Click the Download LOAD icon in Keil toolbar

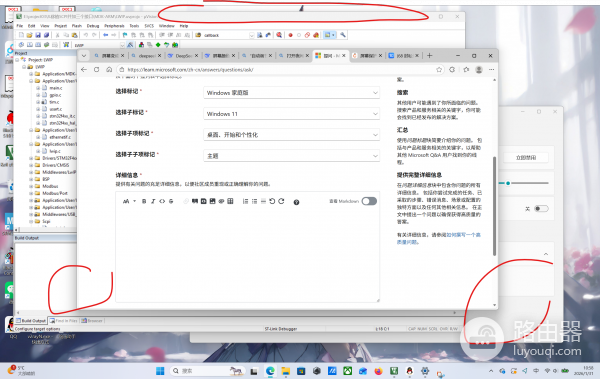pyautogui.click(x=66, y=45)
